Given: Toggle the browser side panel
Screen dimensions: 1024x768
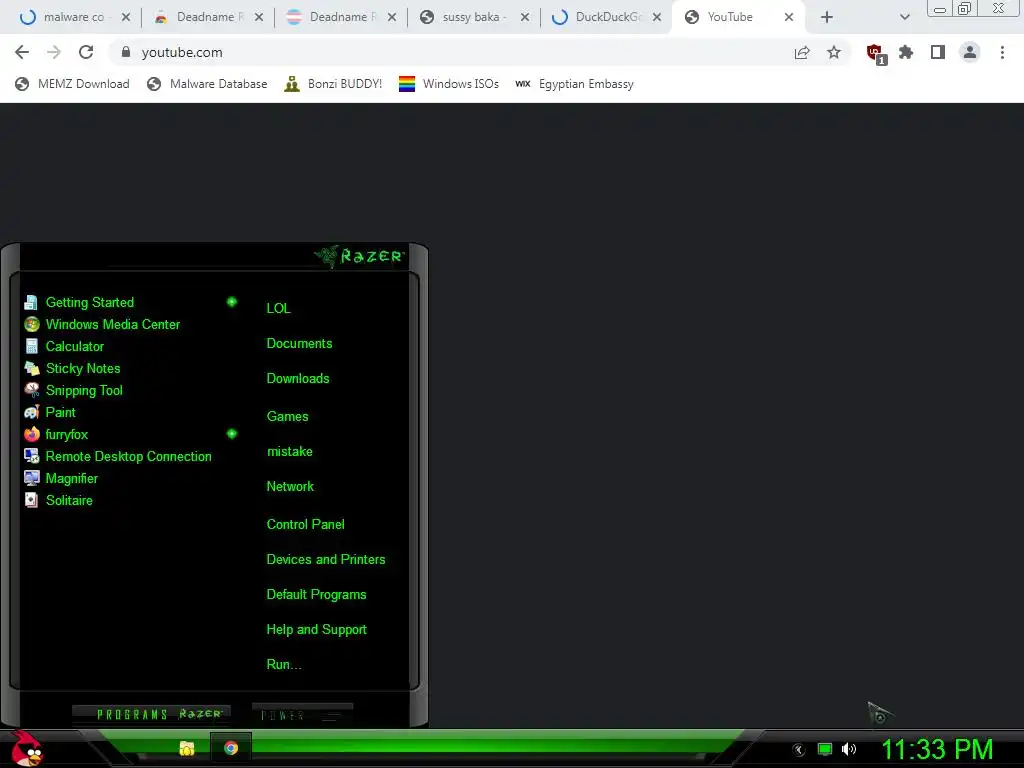Looking at the screenshot, I should pos(938,52).
